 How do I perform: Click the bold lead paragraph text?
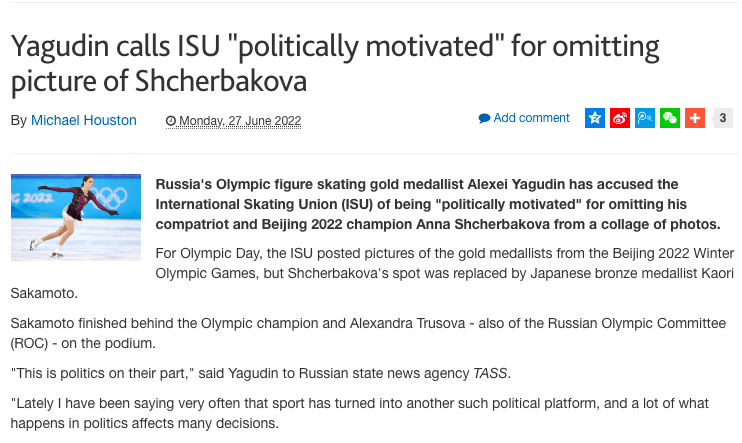[437, 204]
